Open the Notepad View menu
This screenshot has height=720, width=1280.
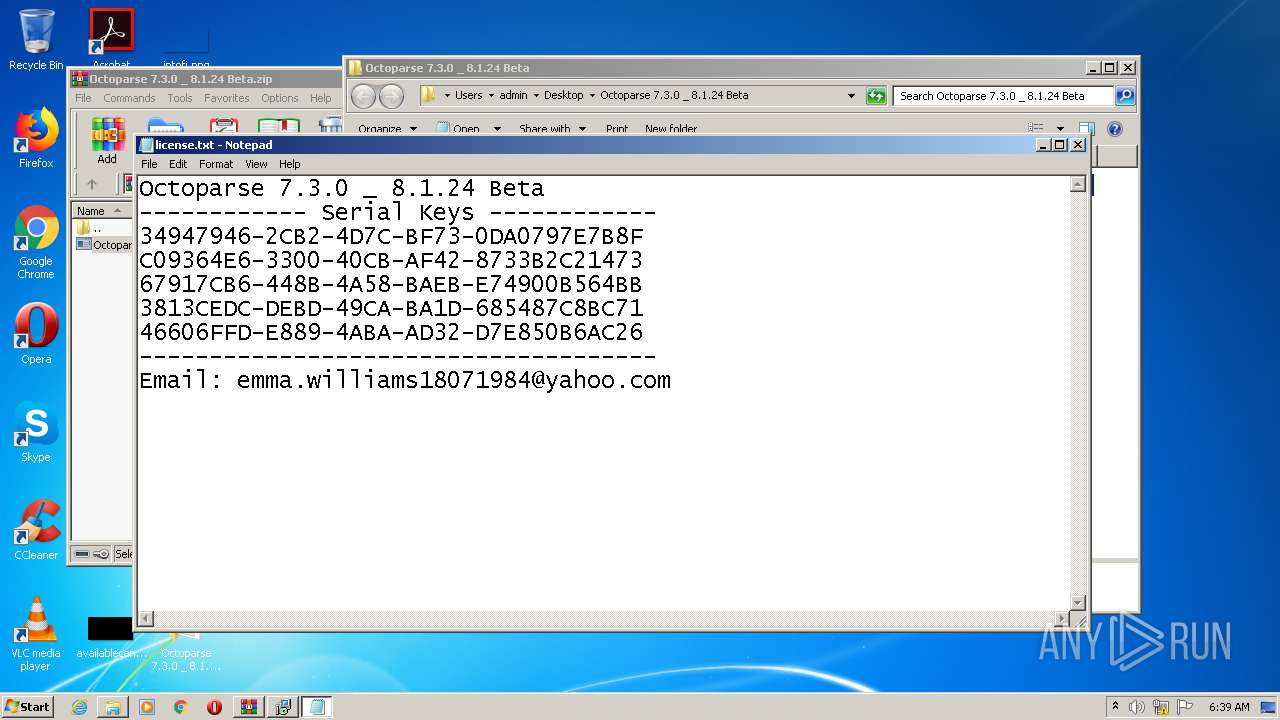coord(256,164)
